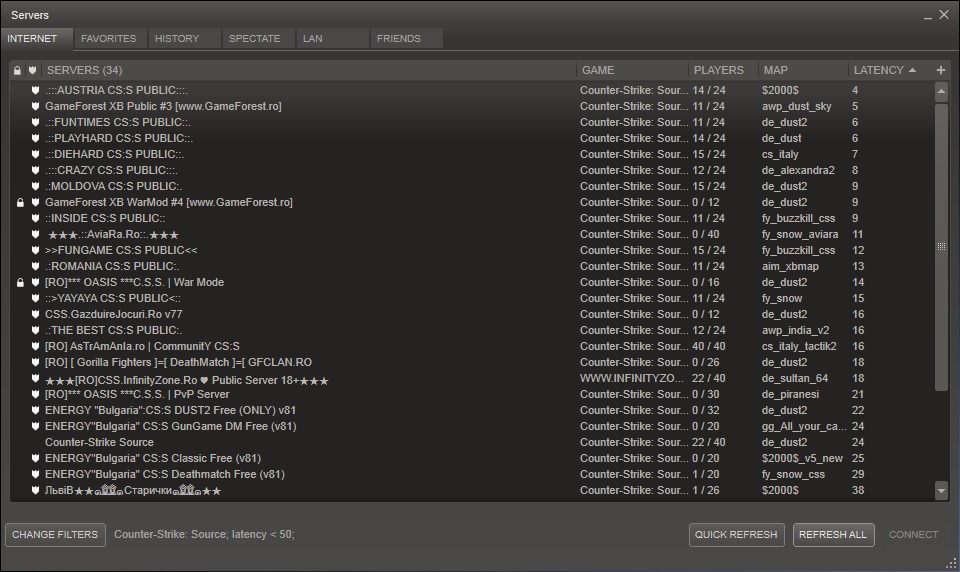Click the Refresh All button

833,535
